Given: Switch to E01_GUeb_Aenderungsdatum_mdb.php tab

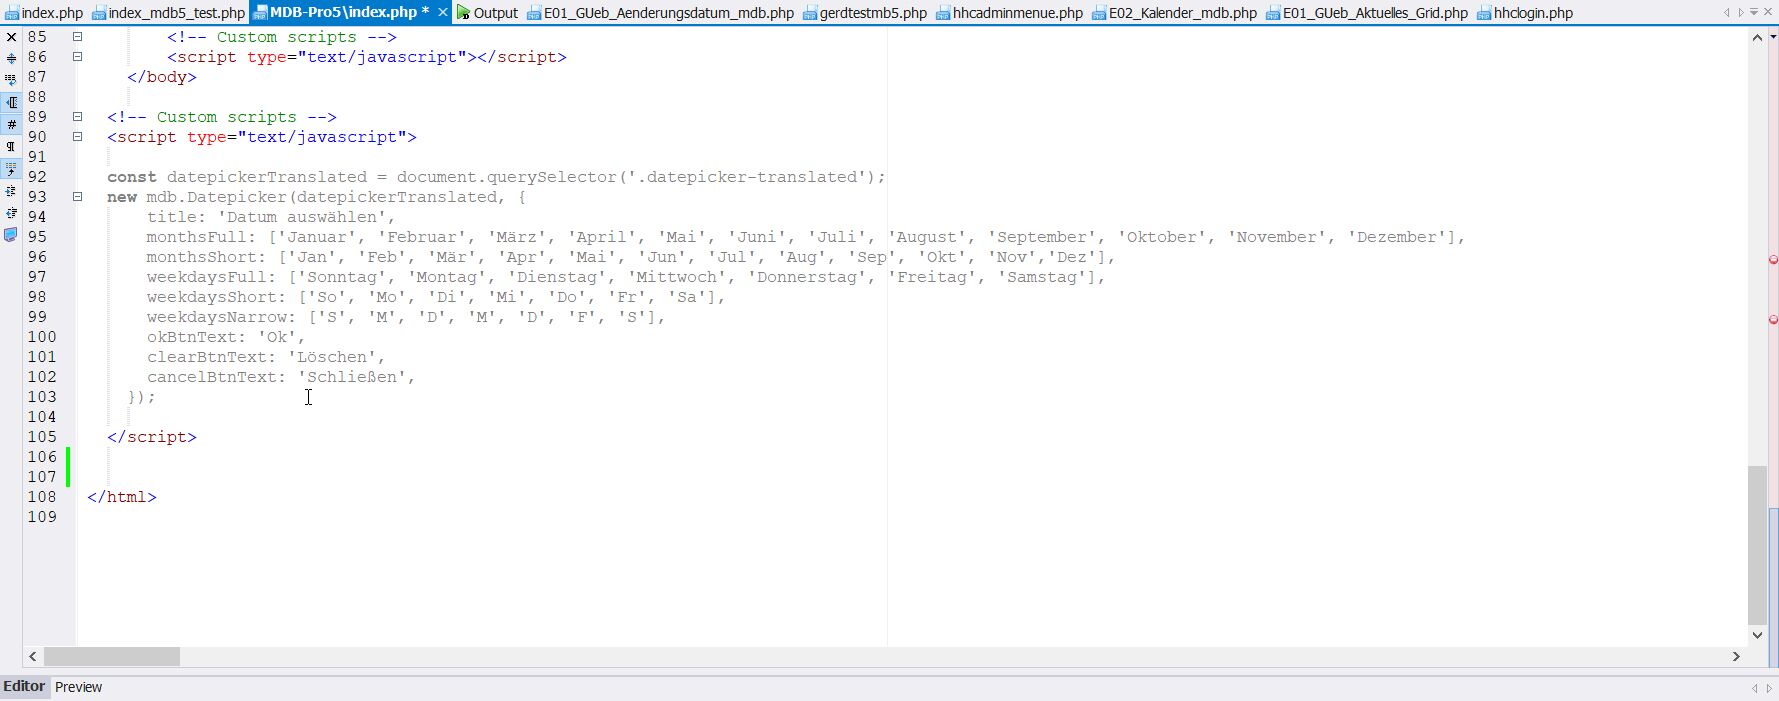Looking at the screenshot, I should (660, 13).
